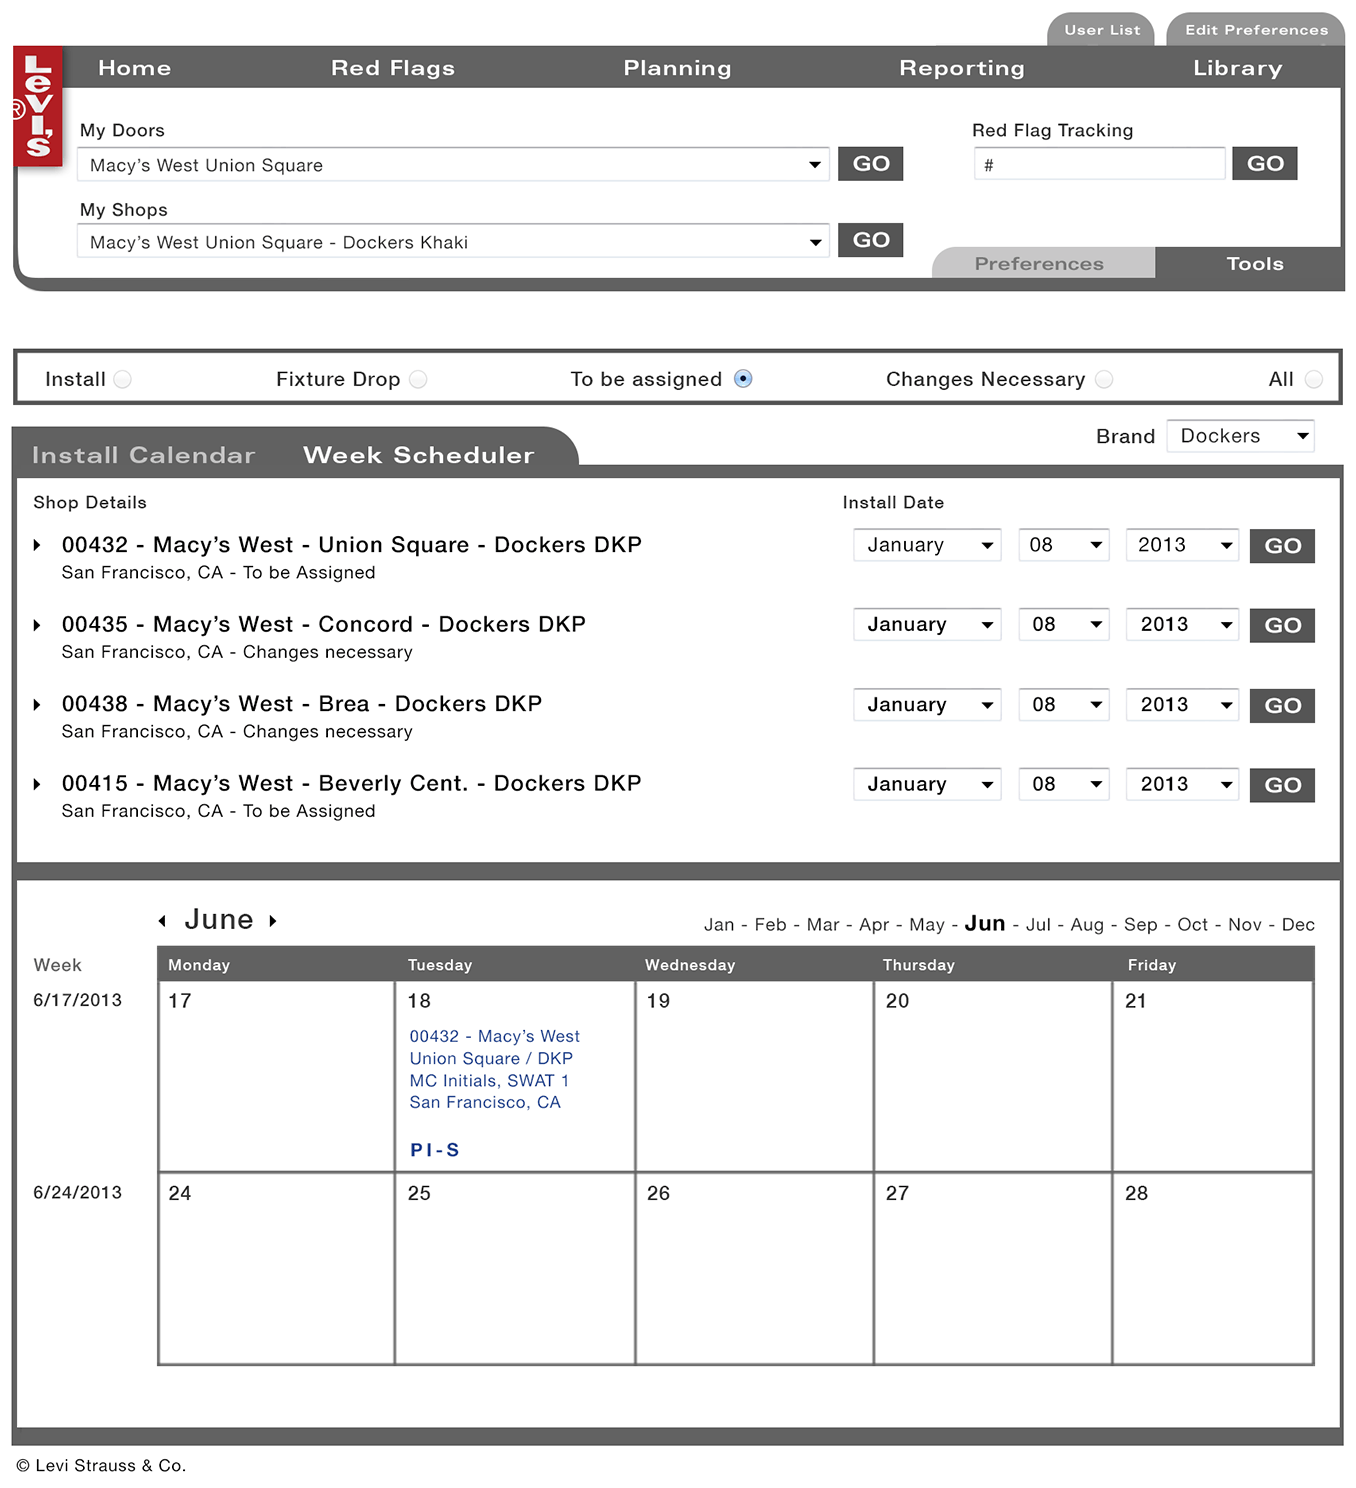Expand shop 00438 Brea details
Image resolution: width=1356 pixels, height=1488 pixels.
(37, 705)
